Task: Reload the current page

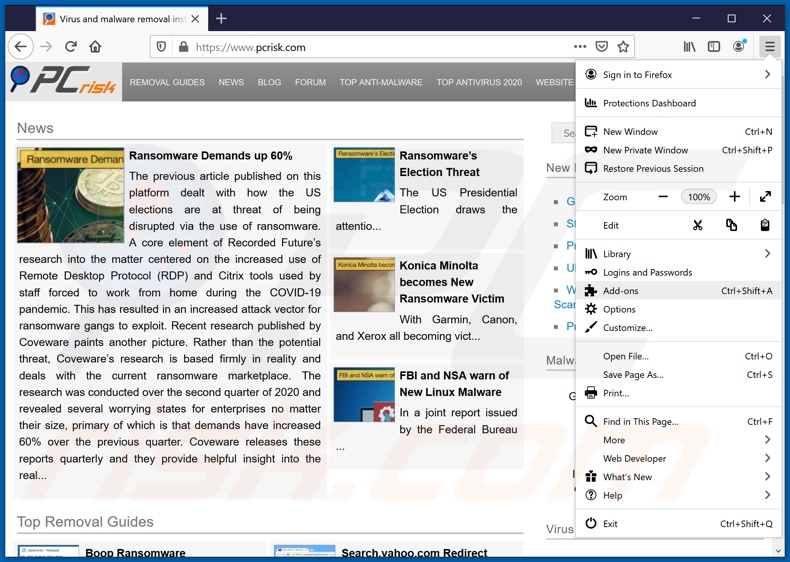Action: tap(71, 47)
